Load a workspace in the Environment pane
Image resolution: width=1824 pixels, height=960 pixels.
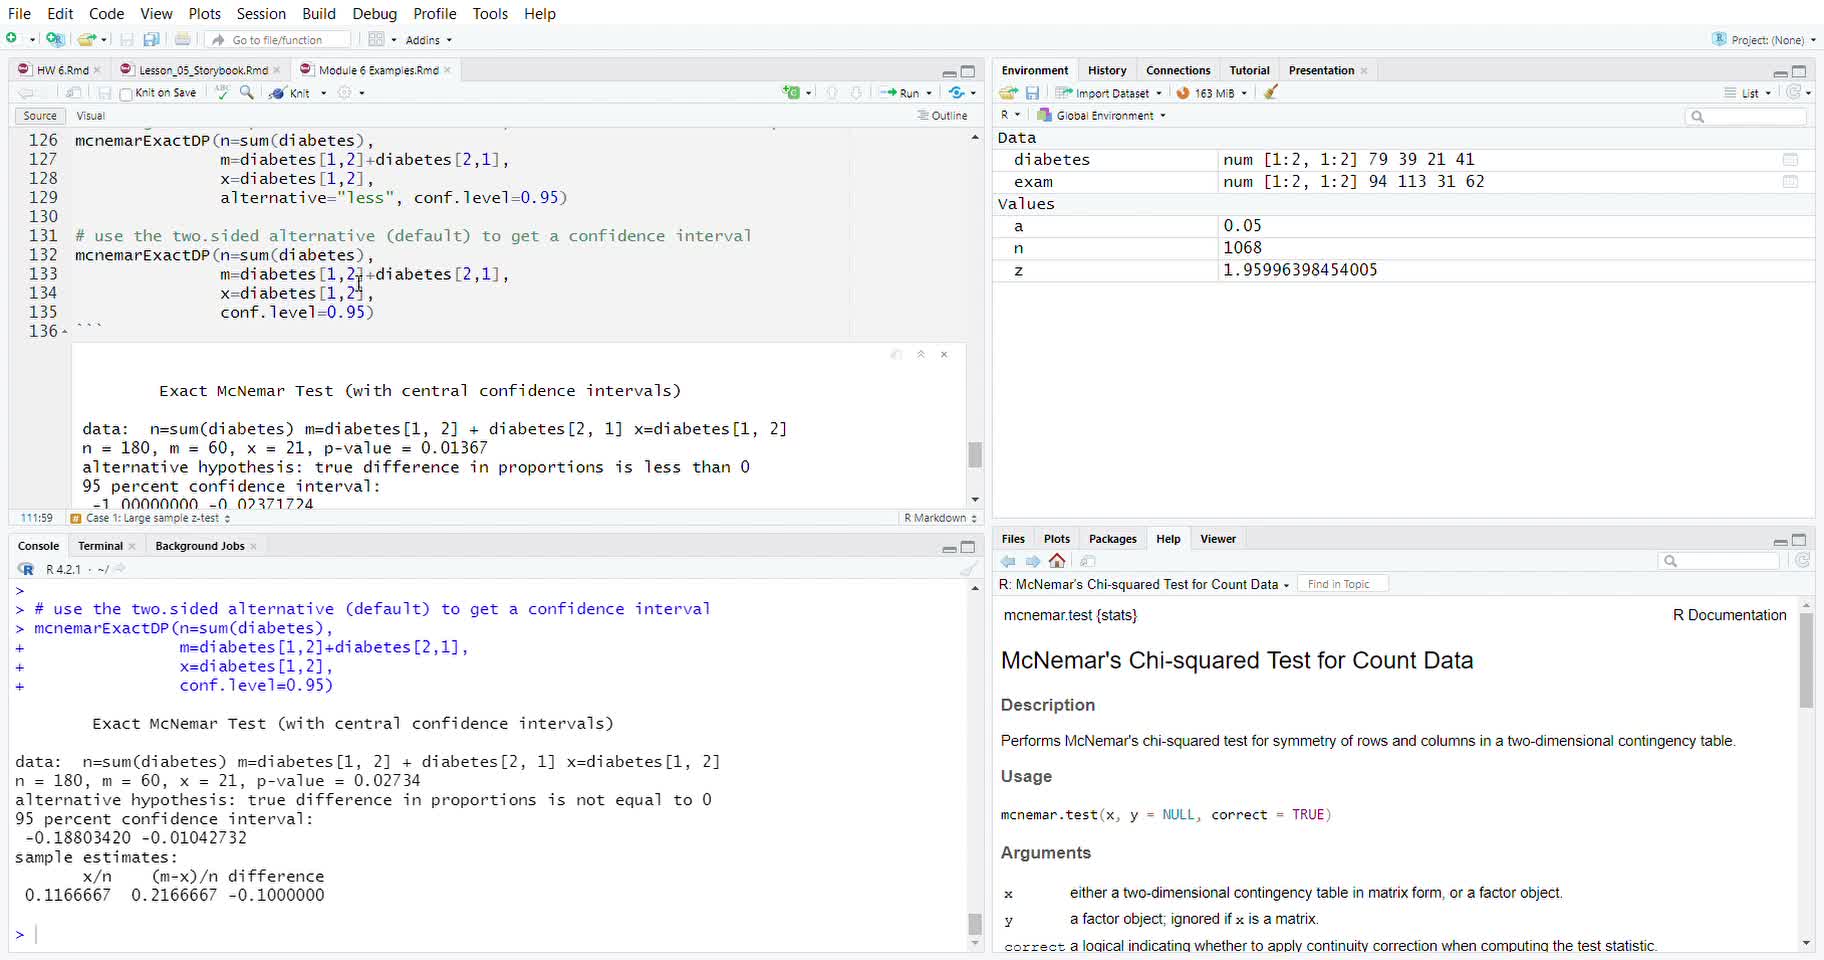tap(1008, 92)
